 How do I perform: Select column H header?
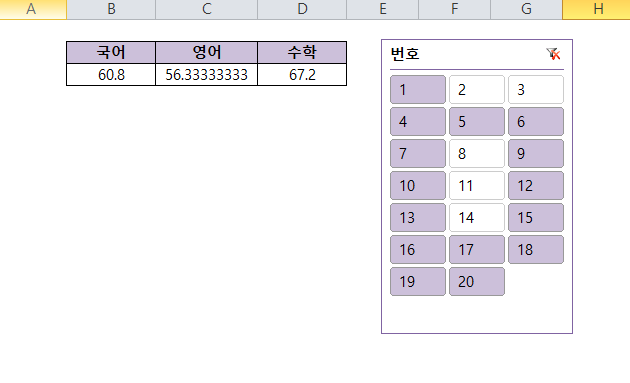pyautogui.click(x=597, y=9)
